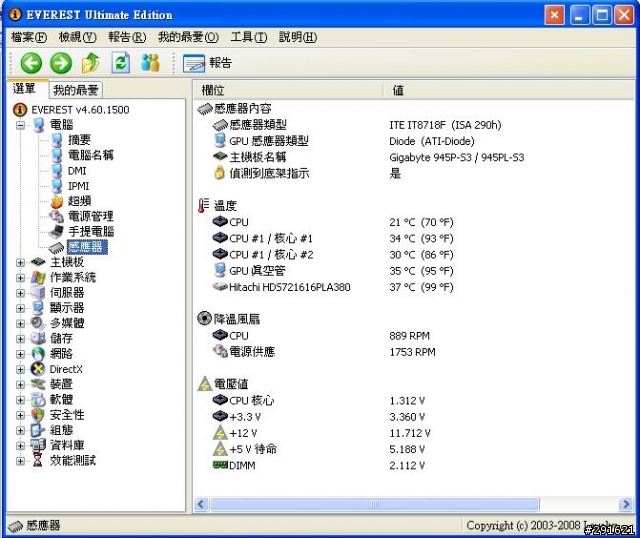The width and height of the screenshot is (640, 538).
Task: Select the 電腦名稱 tree item
Action: pyautogui.click(x=91, y=155)
